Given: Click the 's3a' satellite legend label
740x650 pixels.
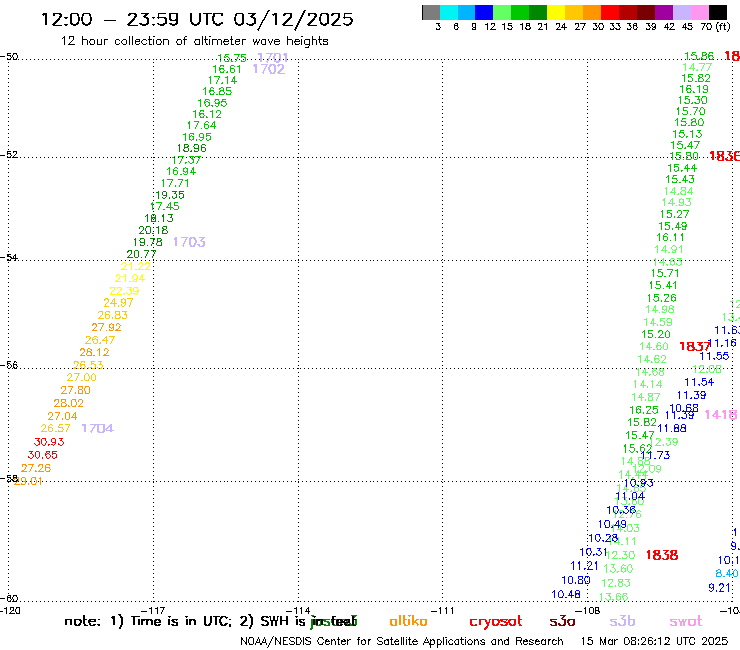Looking at the screenshot, I should pos(562,621).
